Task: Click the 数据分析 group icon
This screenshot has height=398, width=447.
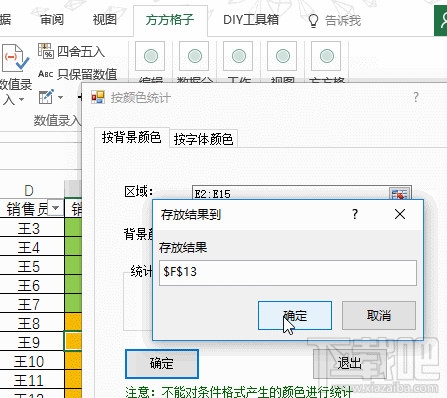Action: tap(195, 56)
